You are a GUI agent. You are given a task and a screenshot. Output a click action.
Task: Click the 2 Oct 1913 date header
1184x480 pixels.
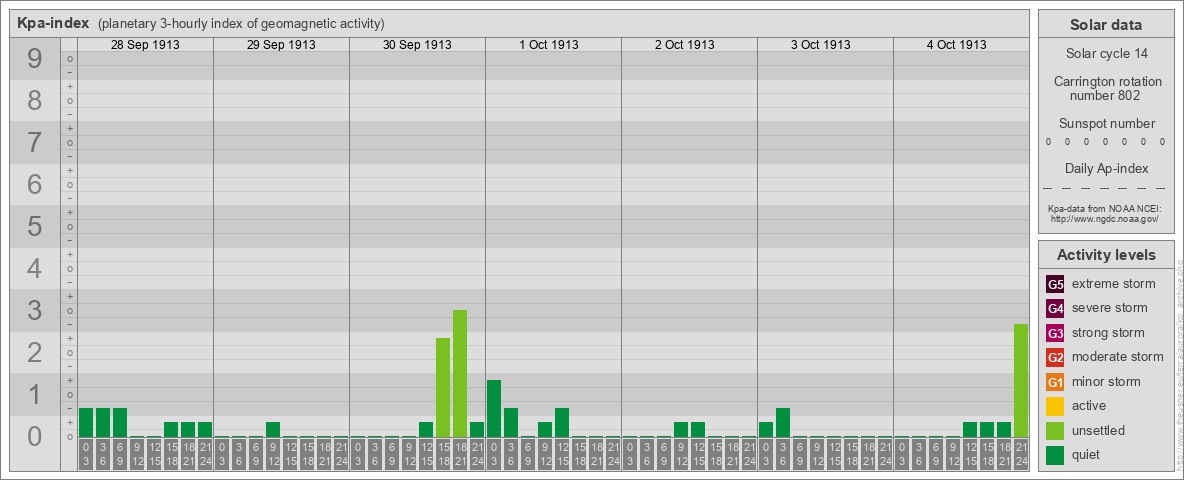[685, 45]
